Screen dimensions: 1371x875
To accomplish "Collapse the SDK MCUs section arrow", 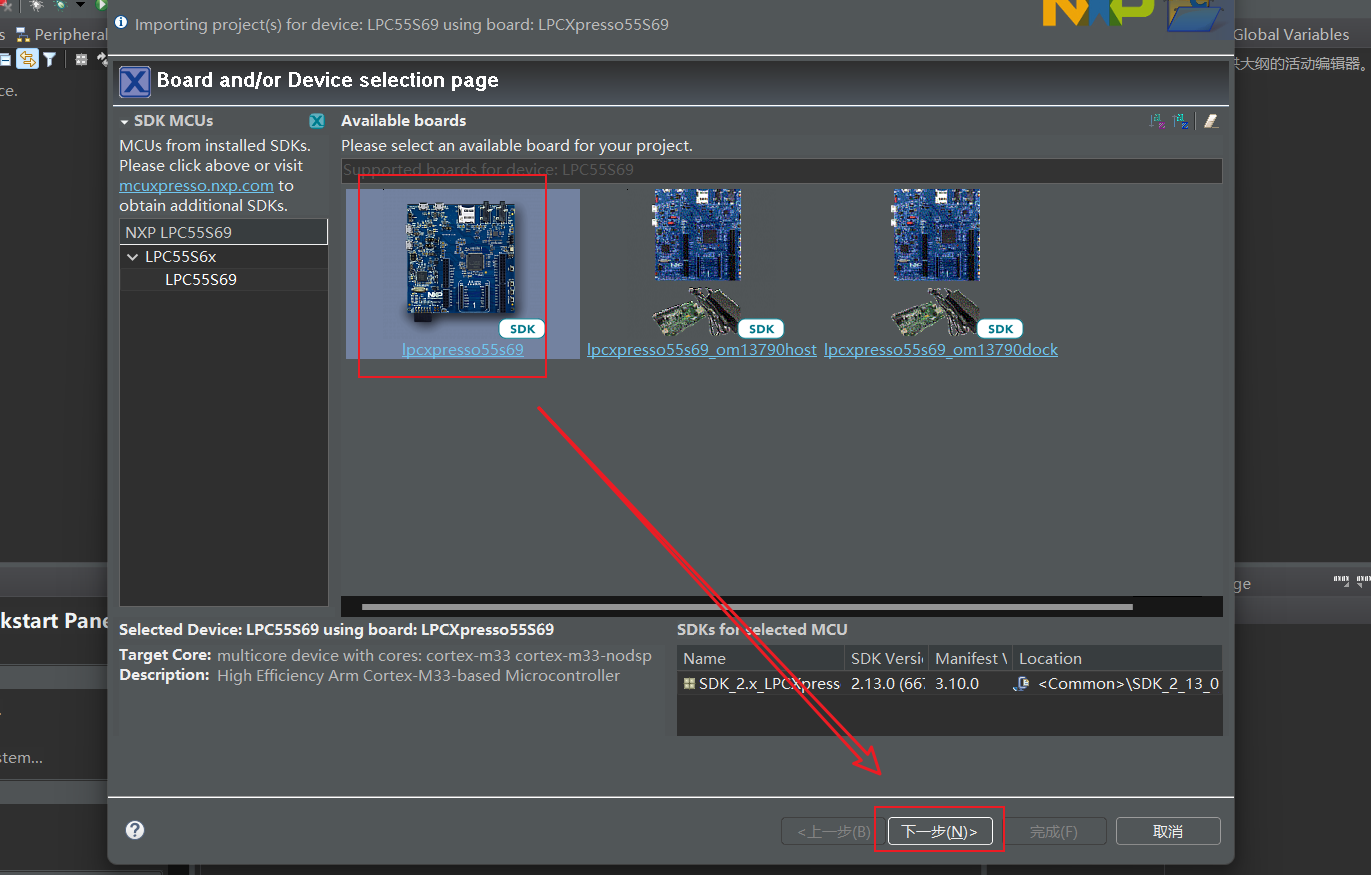I will tap(124, 121).
